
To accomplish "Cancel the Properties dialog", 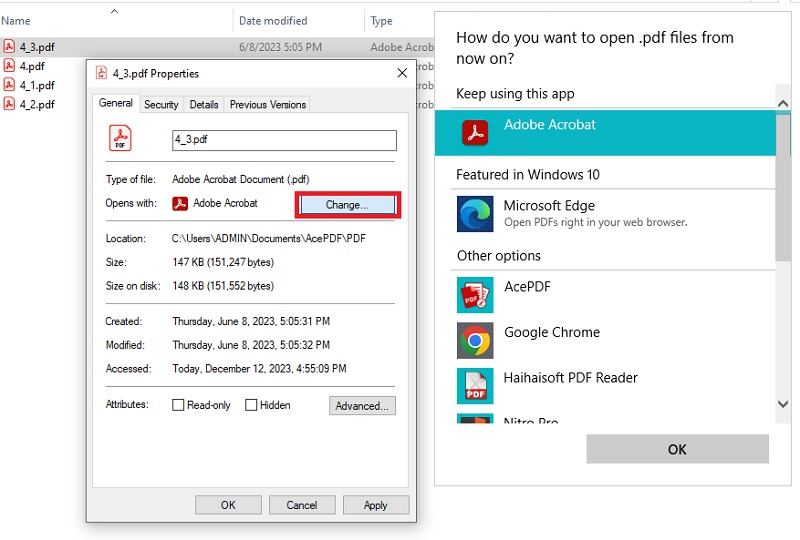I will point(302,505).
